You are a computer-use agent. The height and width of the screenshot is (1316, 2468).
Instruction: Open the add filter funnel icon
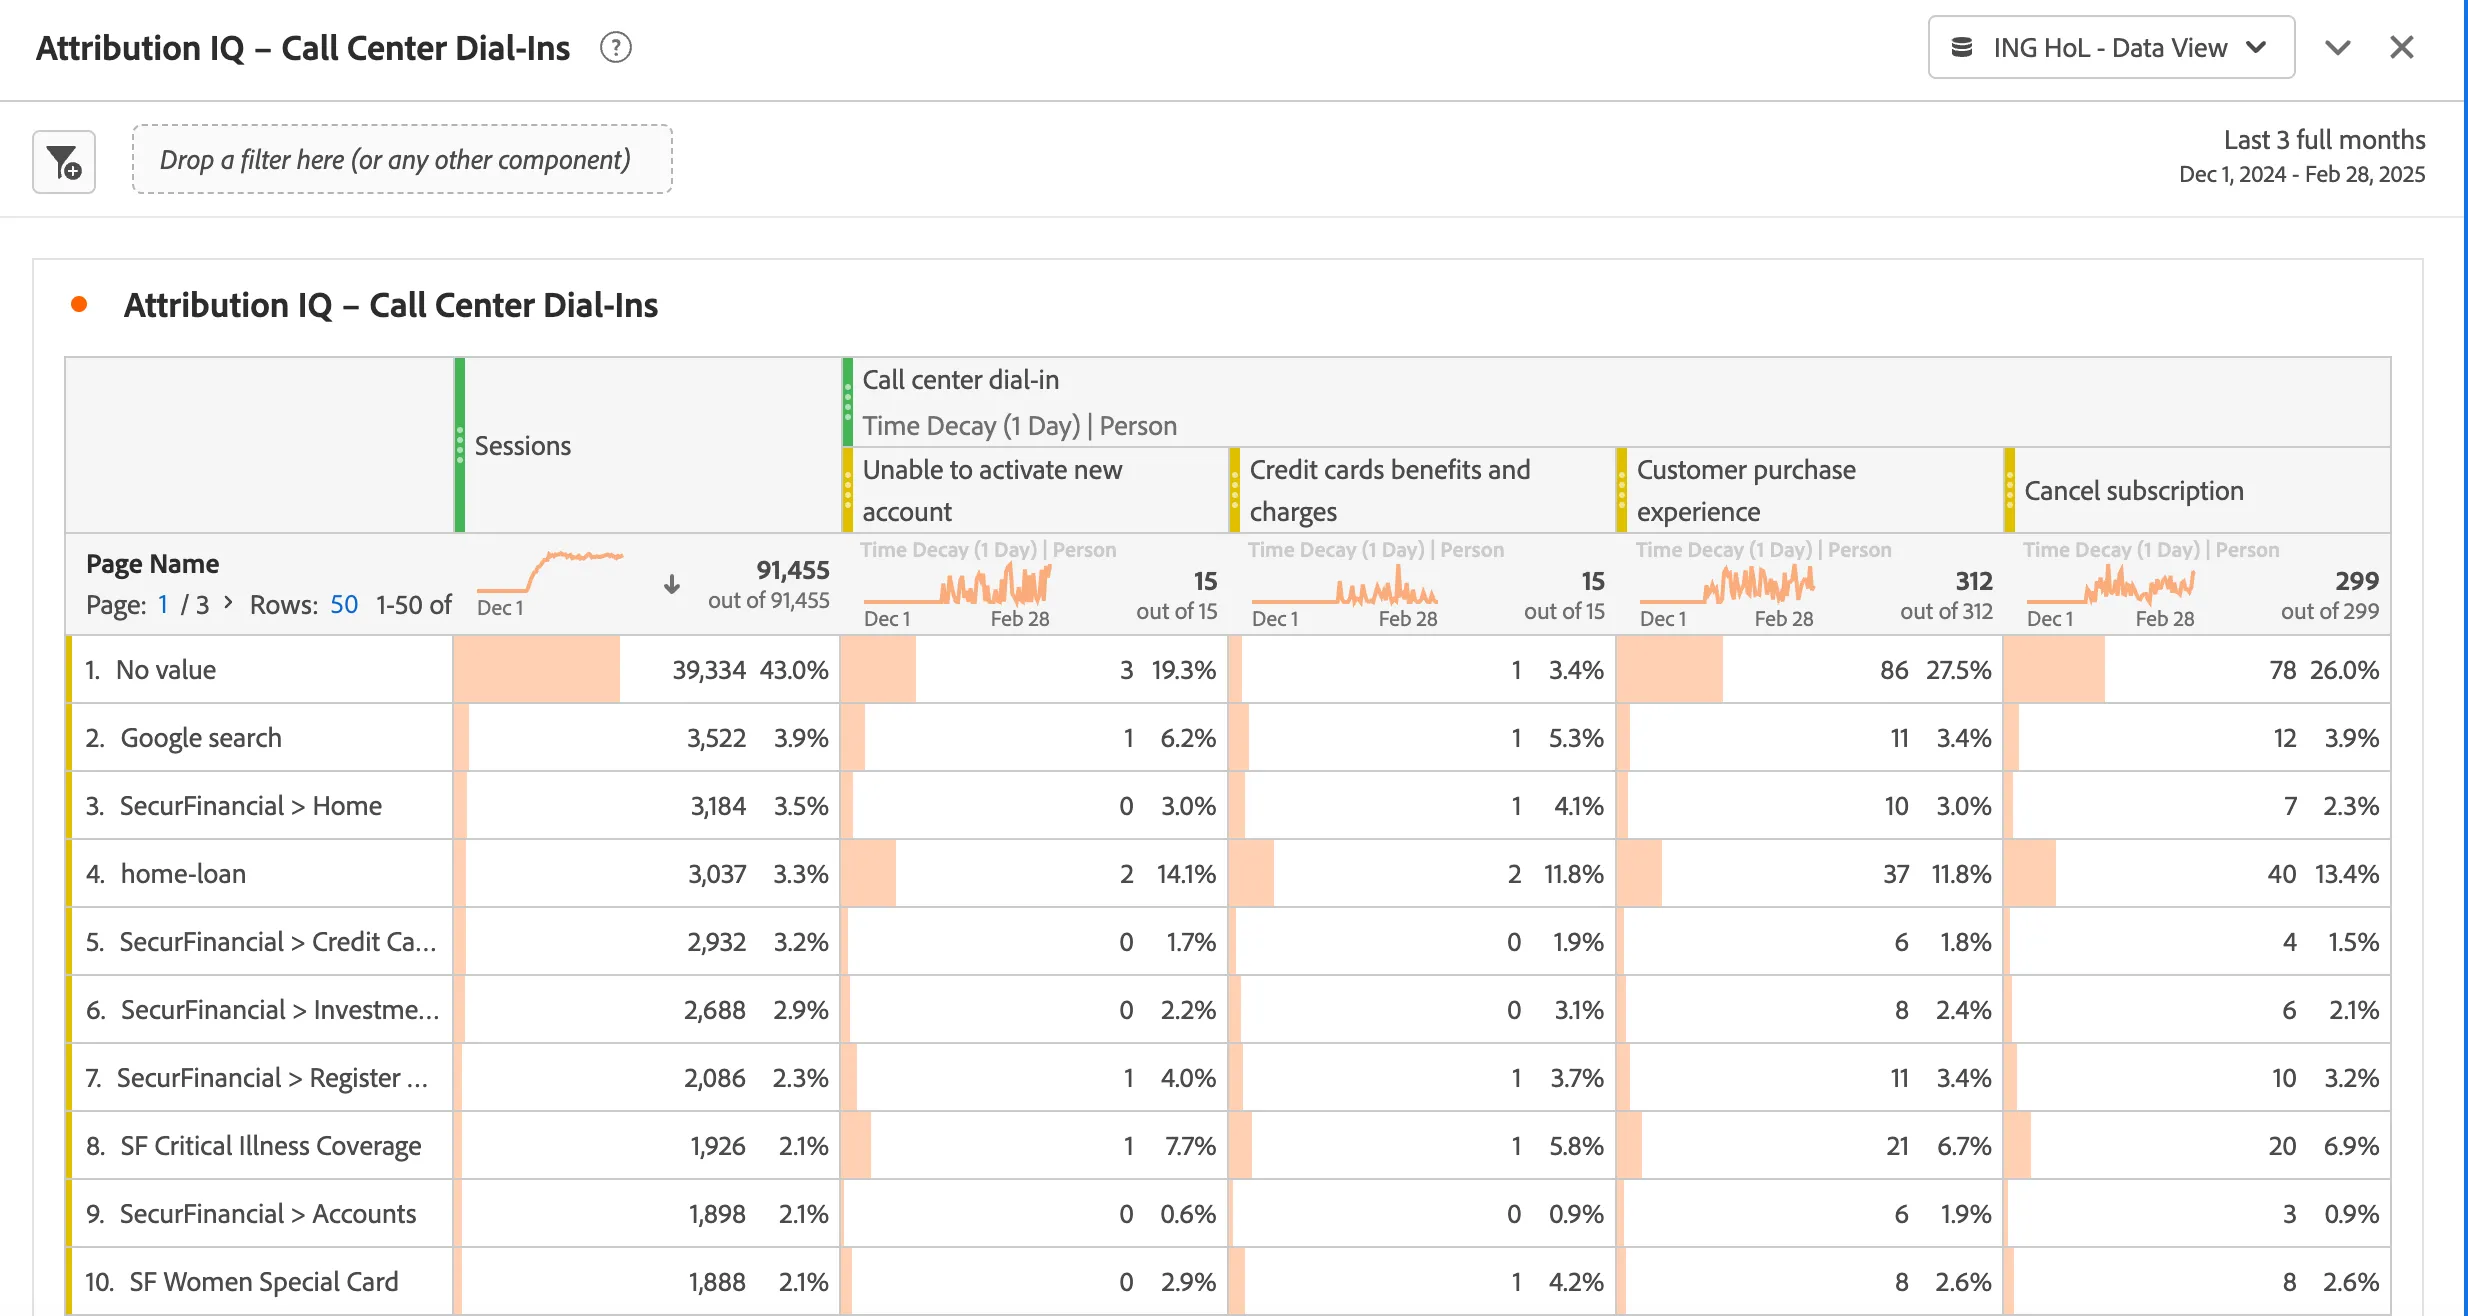64,161
